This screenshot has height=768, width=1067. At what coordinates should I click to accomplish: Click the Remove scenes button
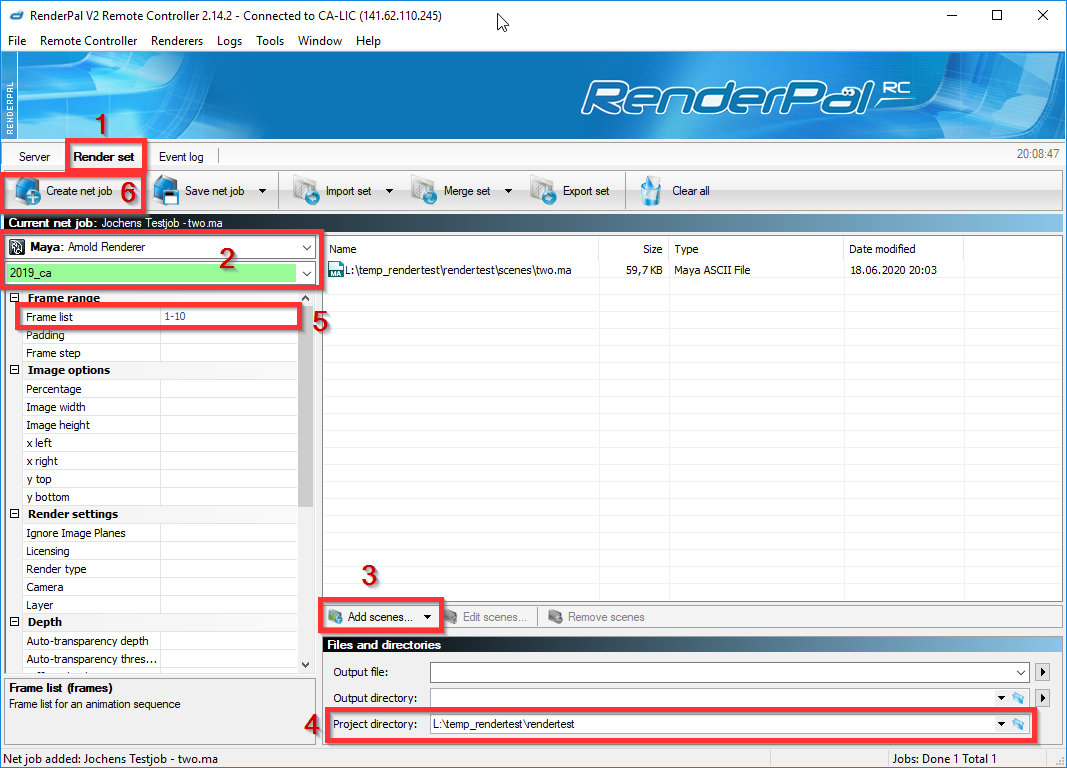[596, 617]
